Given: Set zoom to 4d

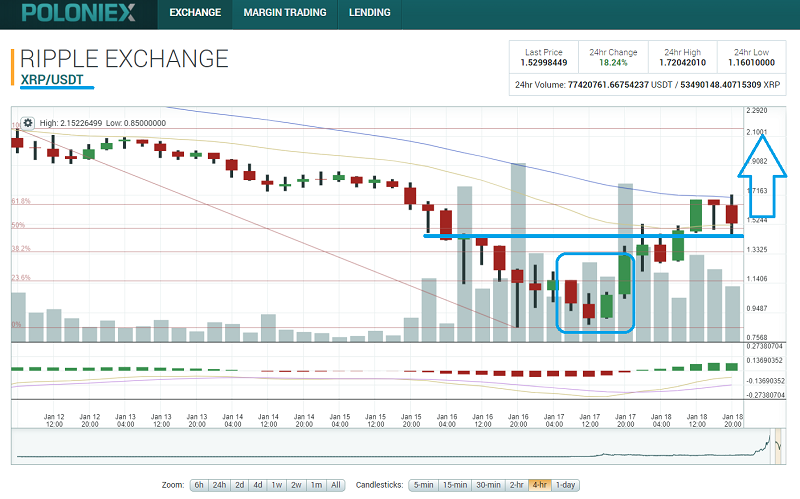Looking at the screenshot, I should [x=258, y=485].
